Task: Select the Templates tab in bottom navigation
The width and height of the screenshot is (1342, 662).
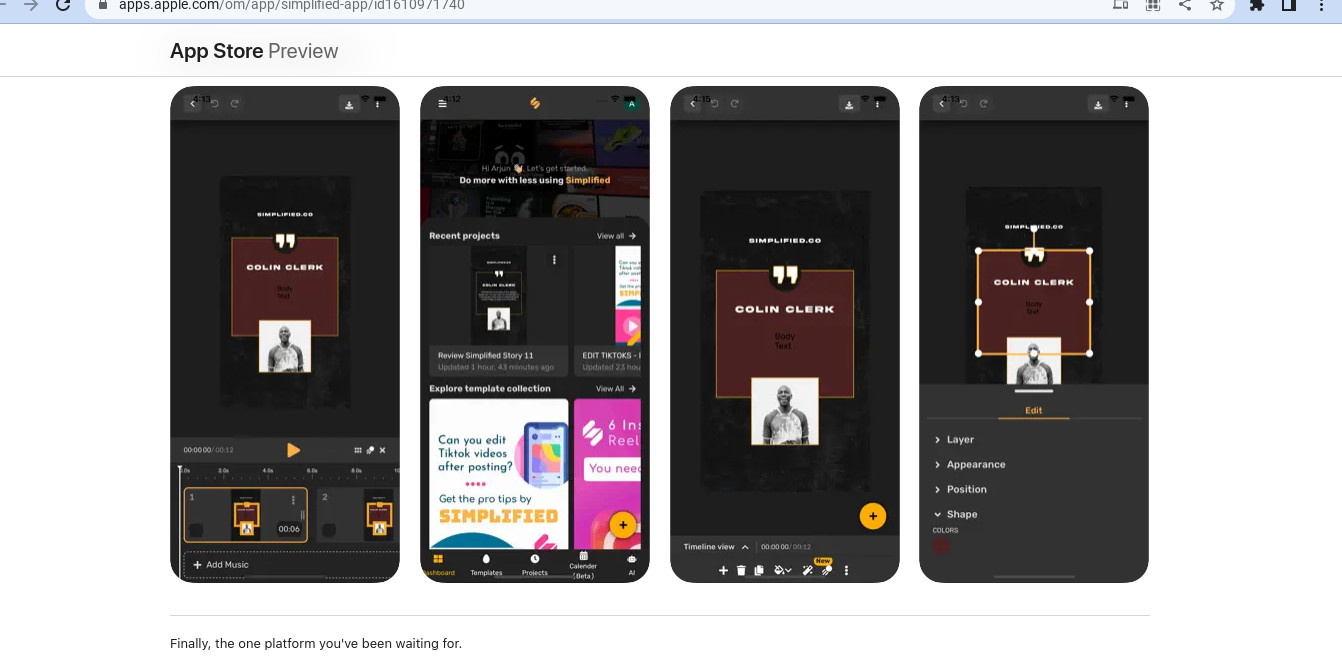Action: point(486,565)
